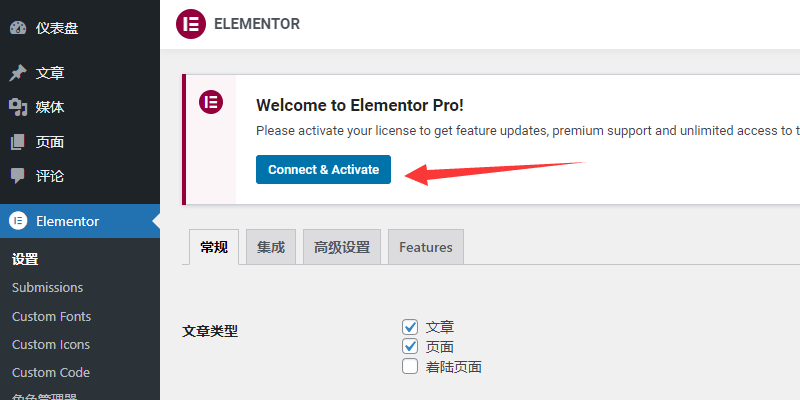The height and width of the screenshot is (400, 800).
Task: Enable the 着陆页面 checkbox
Action: click(410, 367)
